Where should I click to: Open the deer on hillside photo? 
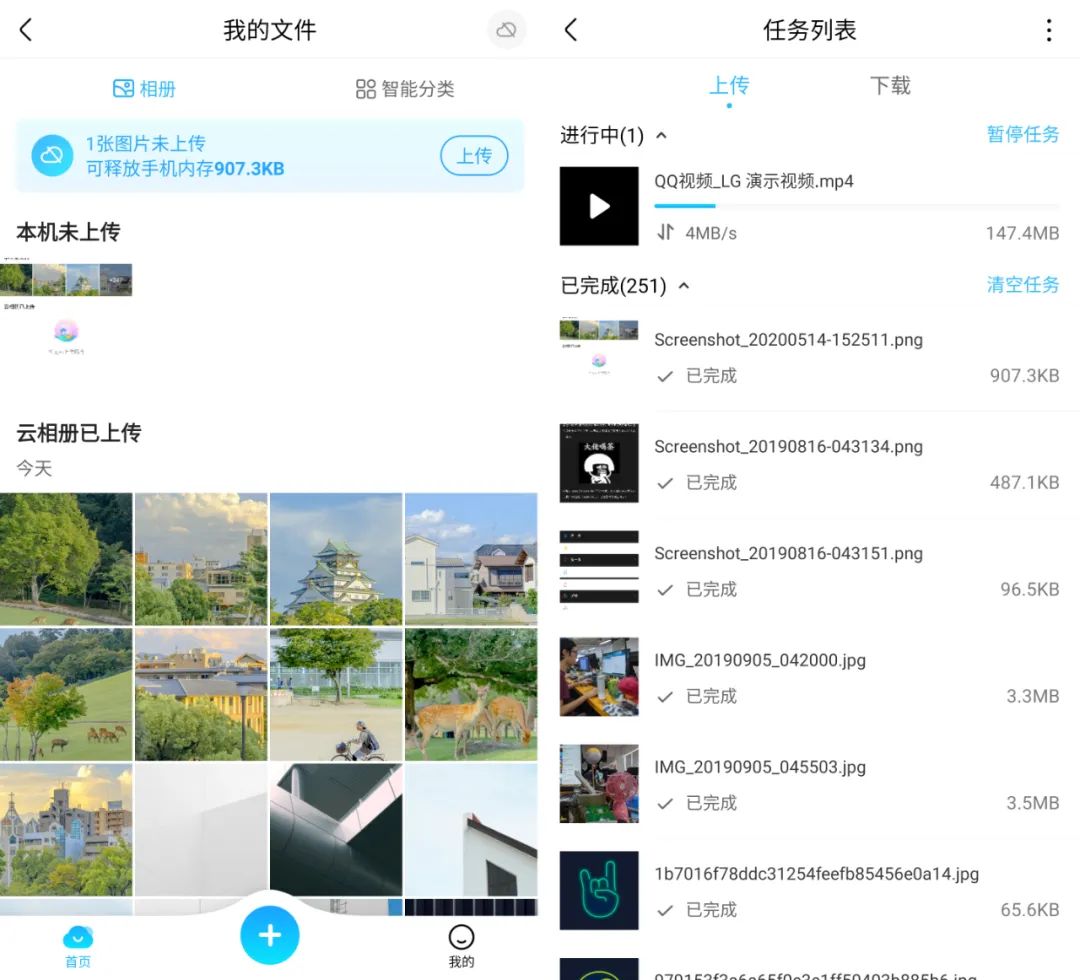[x=66, y=694]
